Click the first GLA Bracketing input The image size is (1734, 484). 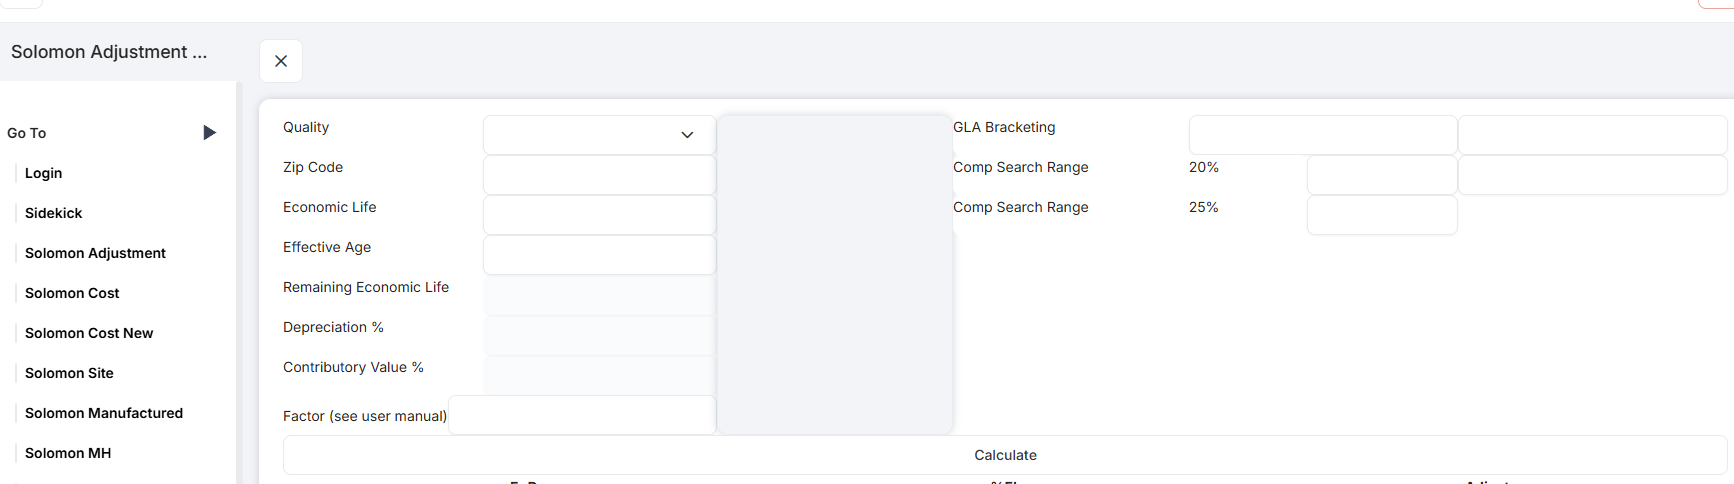tap(1323, 135)
